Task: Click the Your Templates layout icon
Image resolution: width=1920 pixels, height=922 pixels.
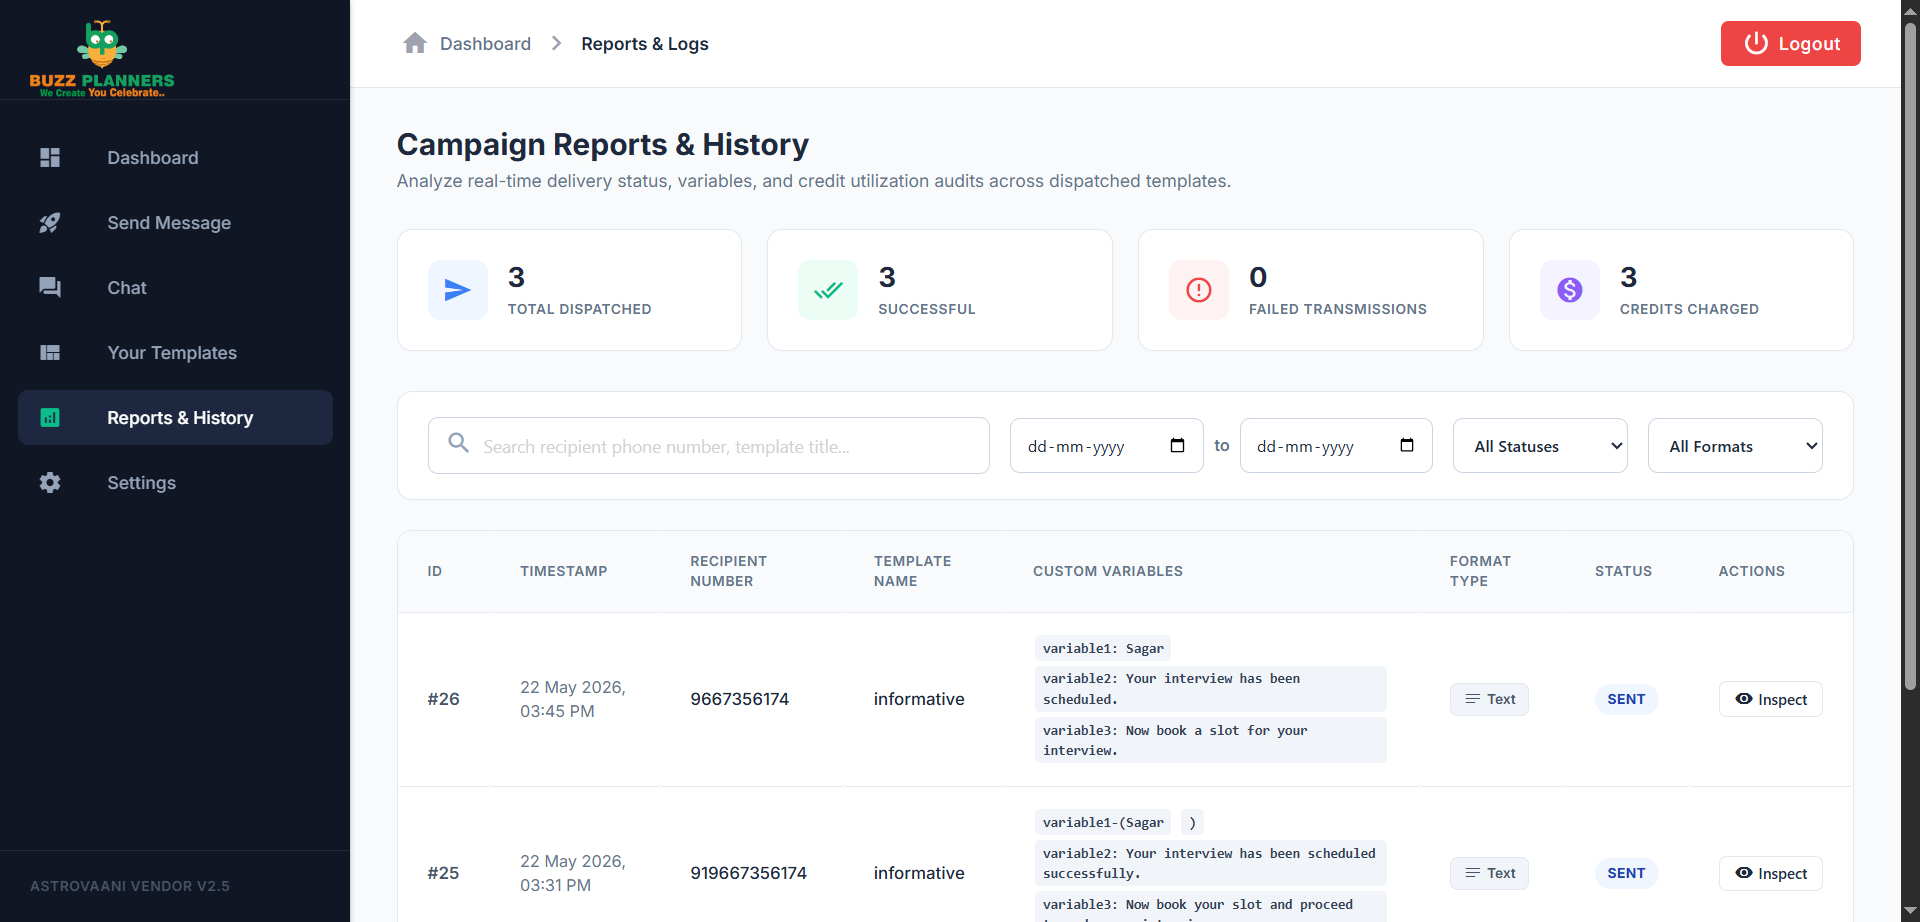Action: tap(50, 353)
